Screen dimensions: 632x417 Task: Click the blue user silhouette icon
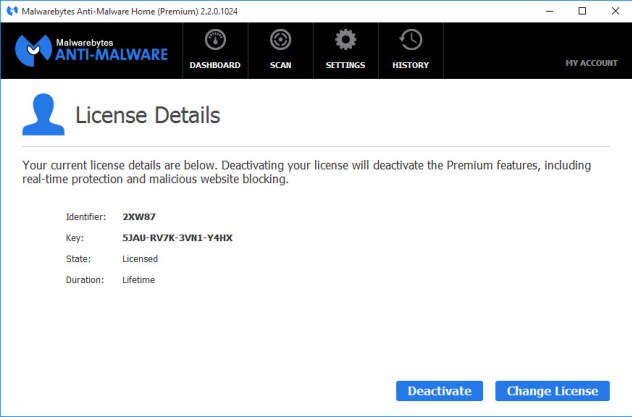tap(44, 115)
